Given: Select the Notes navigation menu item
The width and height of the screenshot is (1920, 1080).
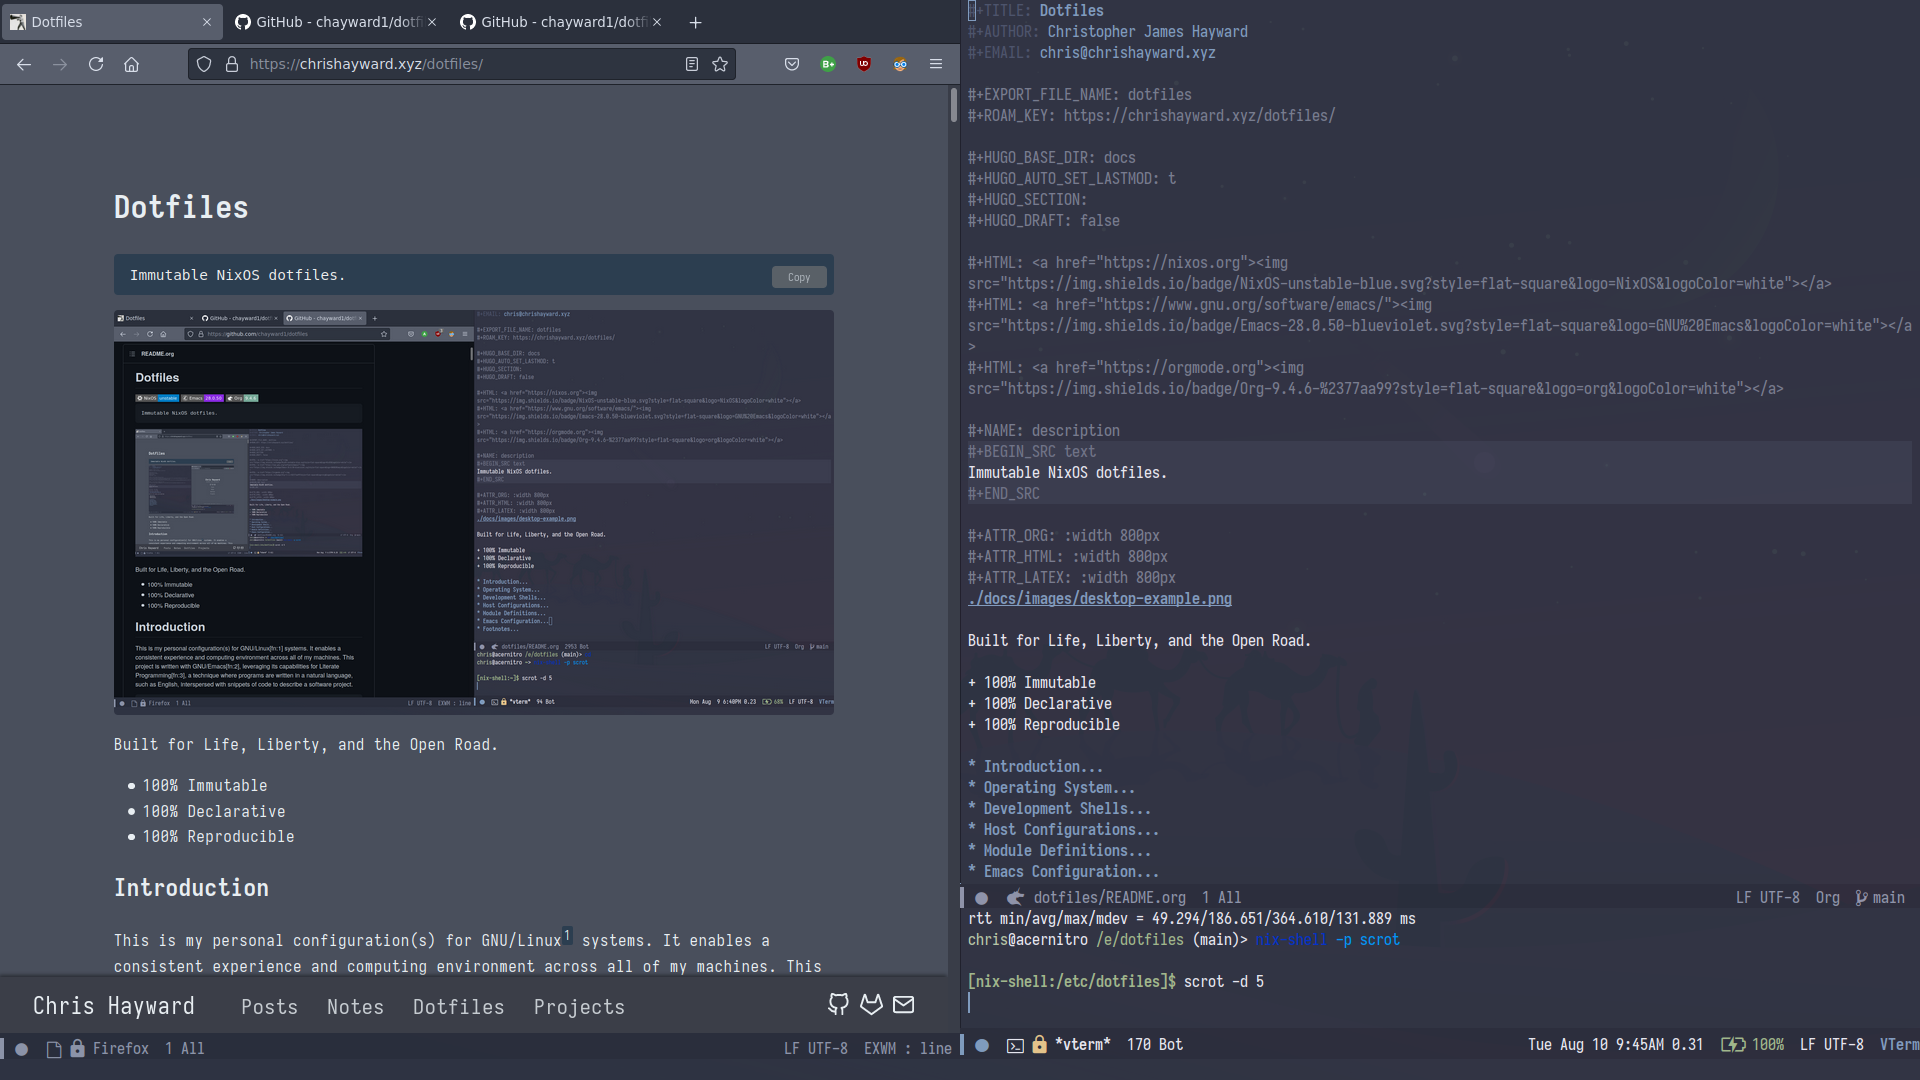Looking at the screenshot, I should [356, 1006].
